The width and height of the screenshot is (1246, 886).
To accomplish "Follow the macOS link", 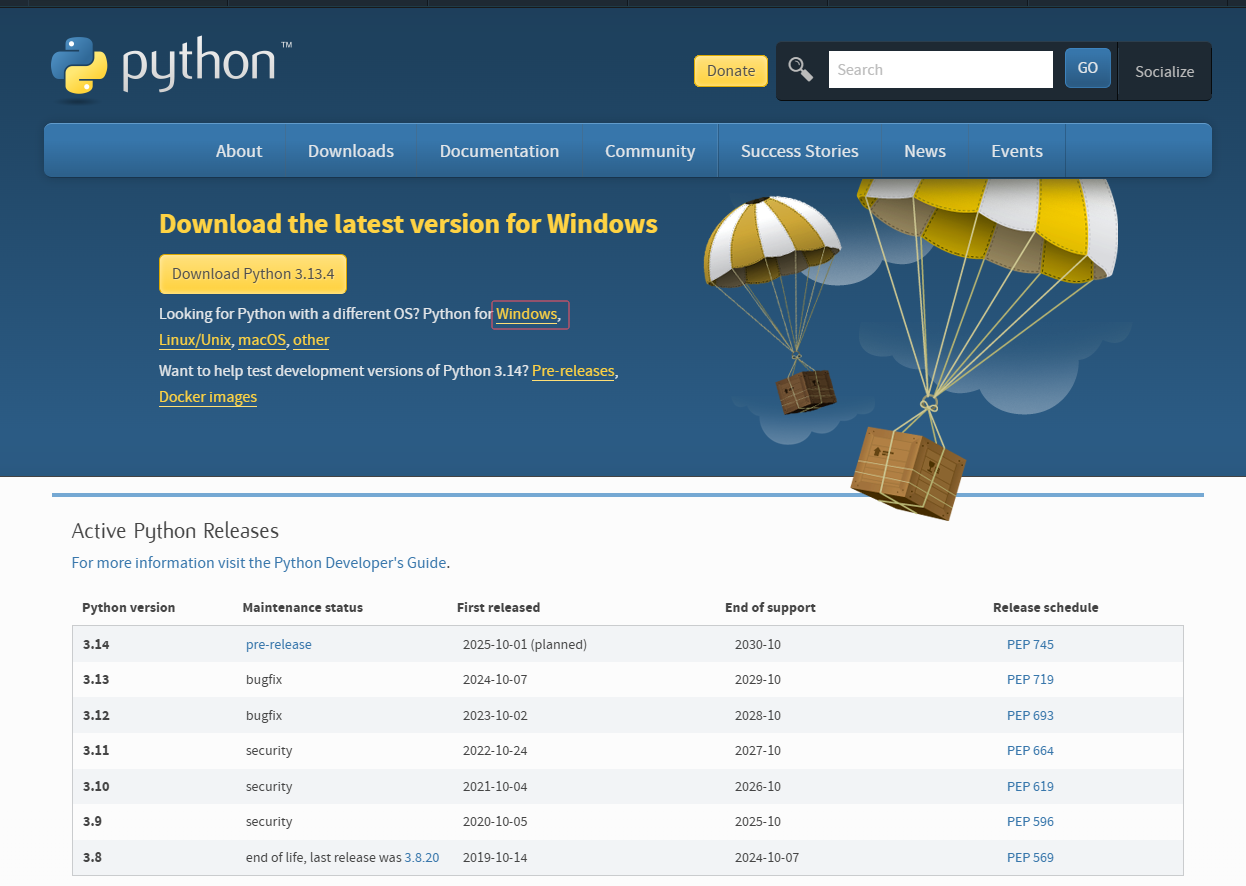I will coord(262,340).
